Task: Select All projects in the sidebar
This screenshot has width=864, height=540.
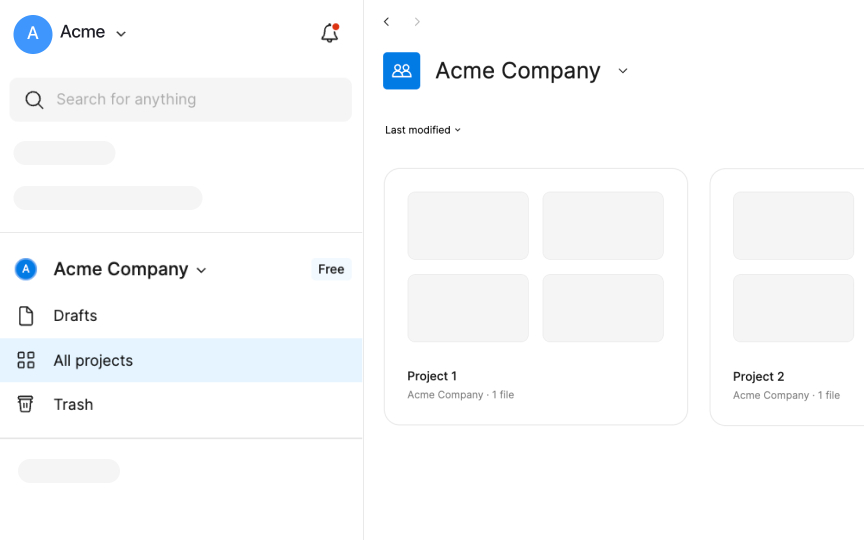Action: point(181,360)
